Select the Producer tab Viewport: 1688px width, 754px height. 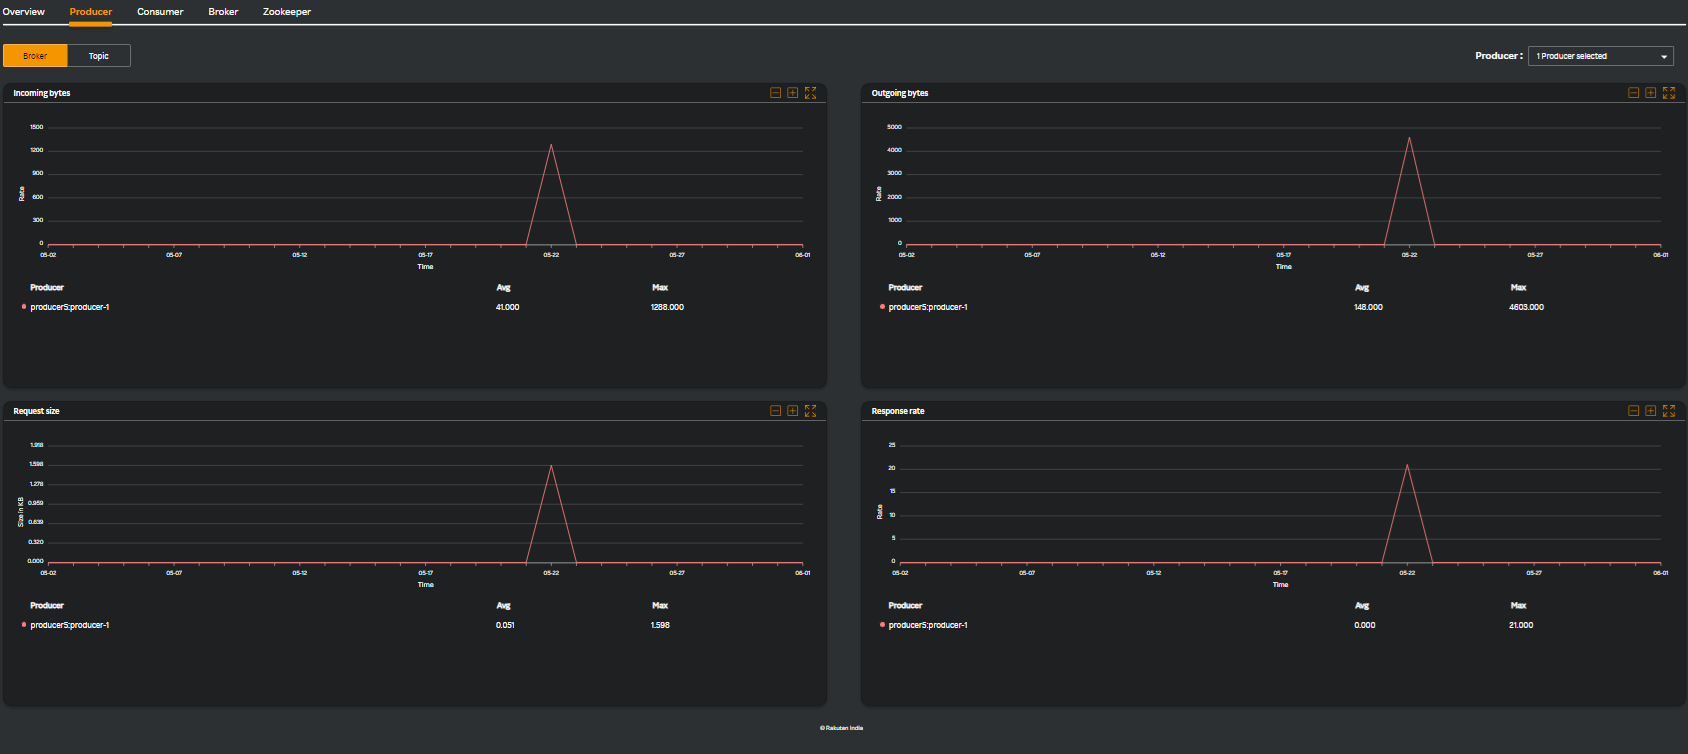(91, 12)
